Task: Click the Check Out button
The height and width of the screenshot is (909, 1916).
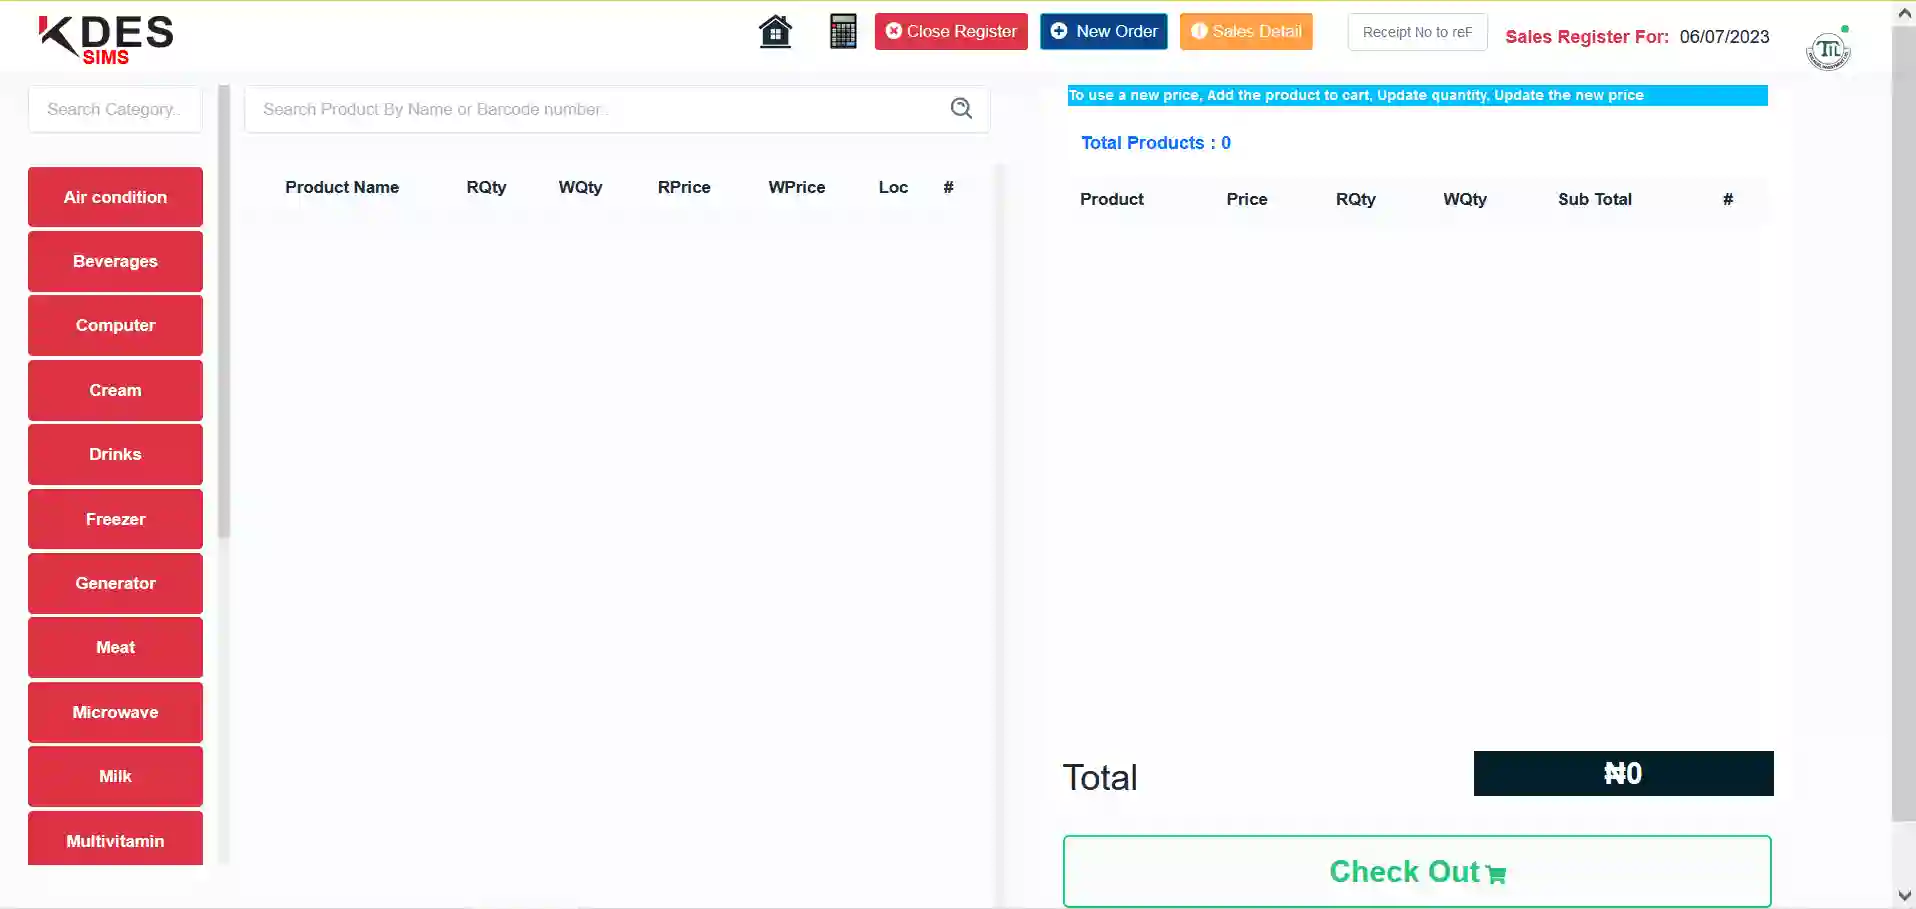Action: coord(1416,871)
